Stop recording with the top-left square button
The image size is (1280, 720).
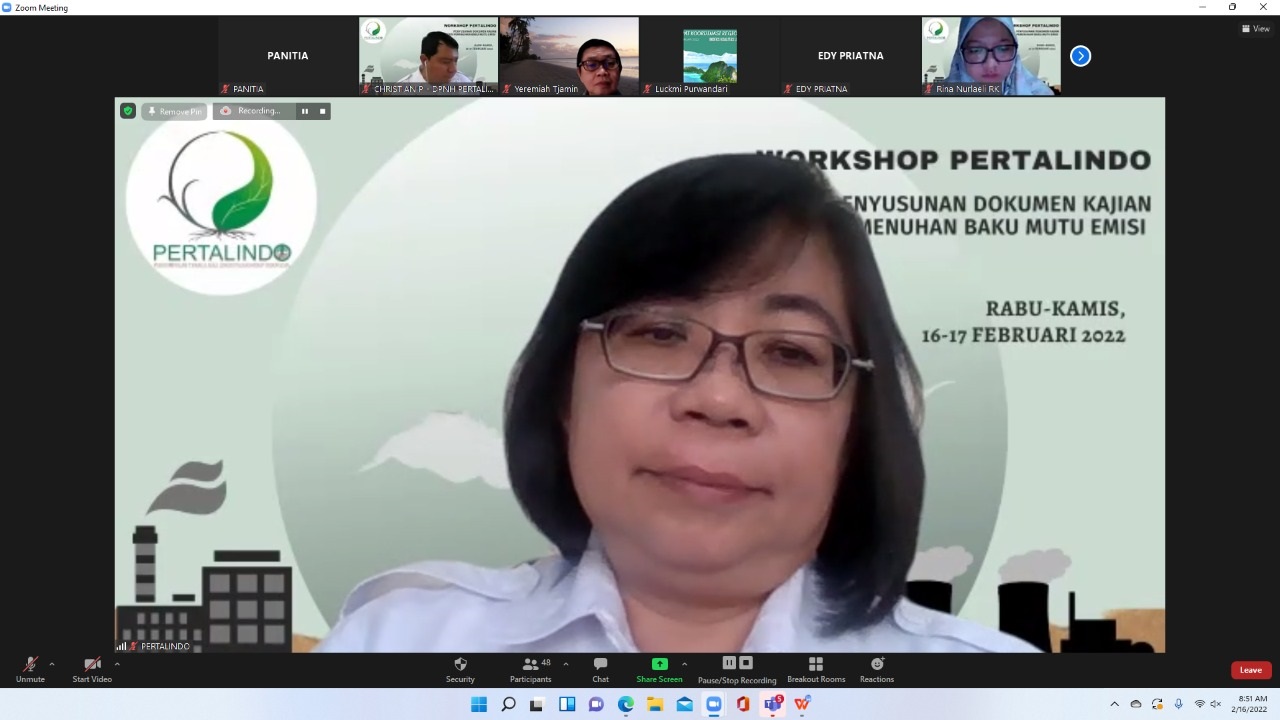coord(322,111)
